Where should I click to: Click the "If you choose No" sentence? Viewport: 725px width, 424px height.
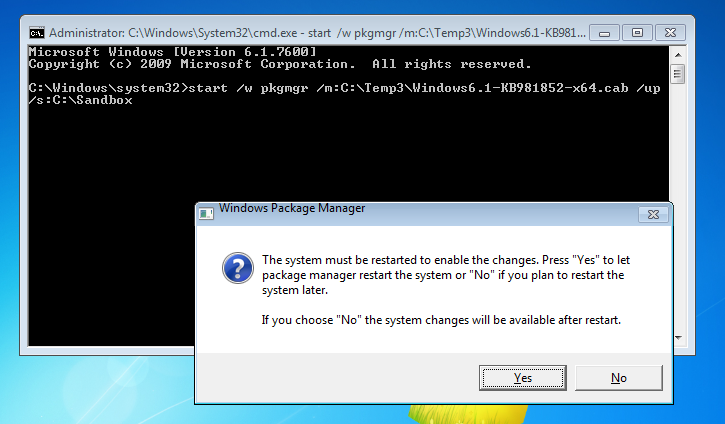(441, 320)
